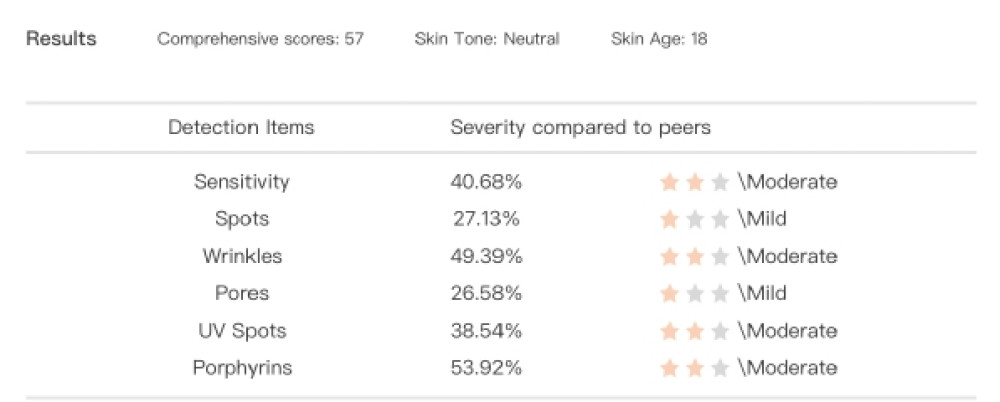Viewport: 1000px width, 402px height.
Task: Click the Sensitivity star rating icons
Action: tap(694, 182)
